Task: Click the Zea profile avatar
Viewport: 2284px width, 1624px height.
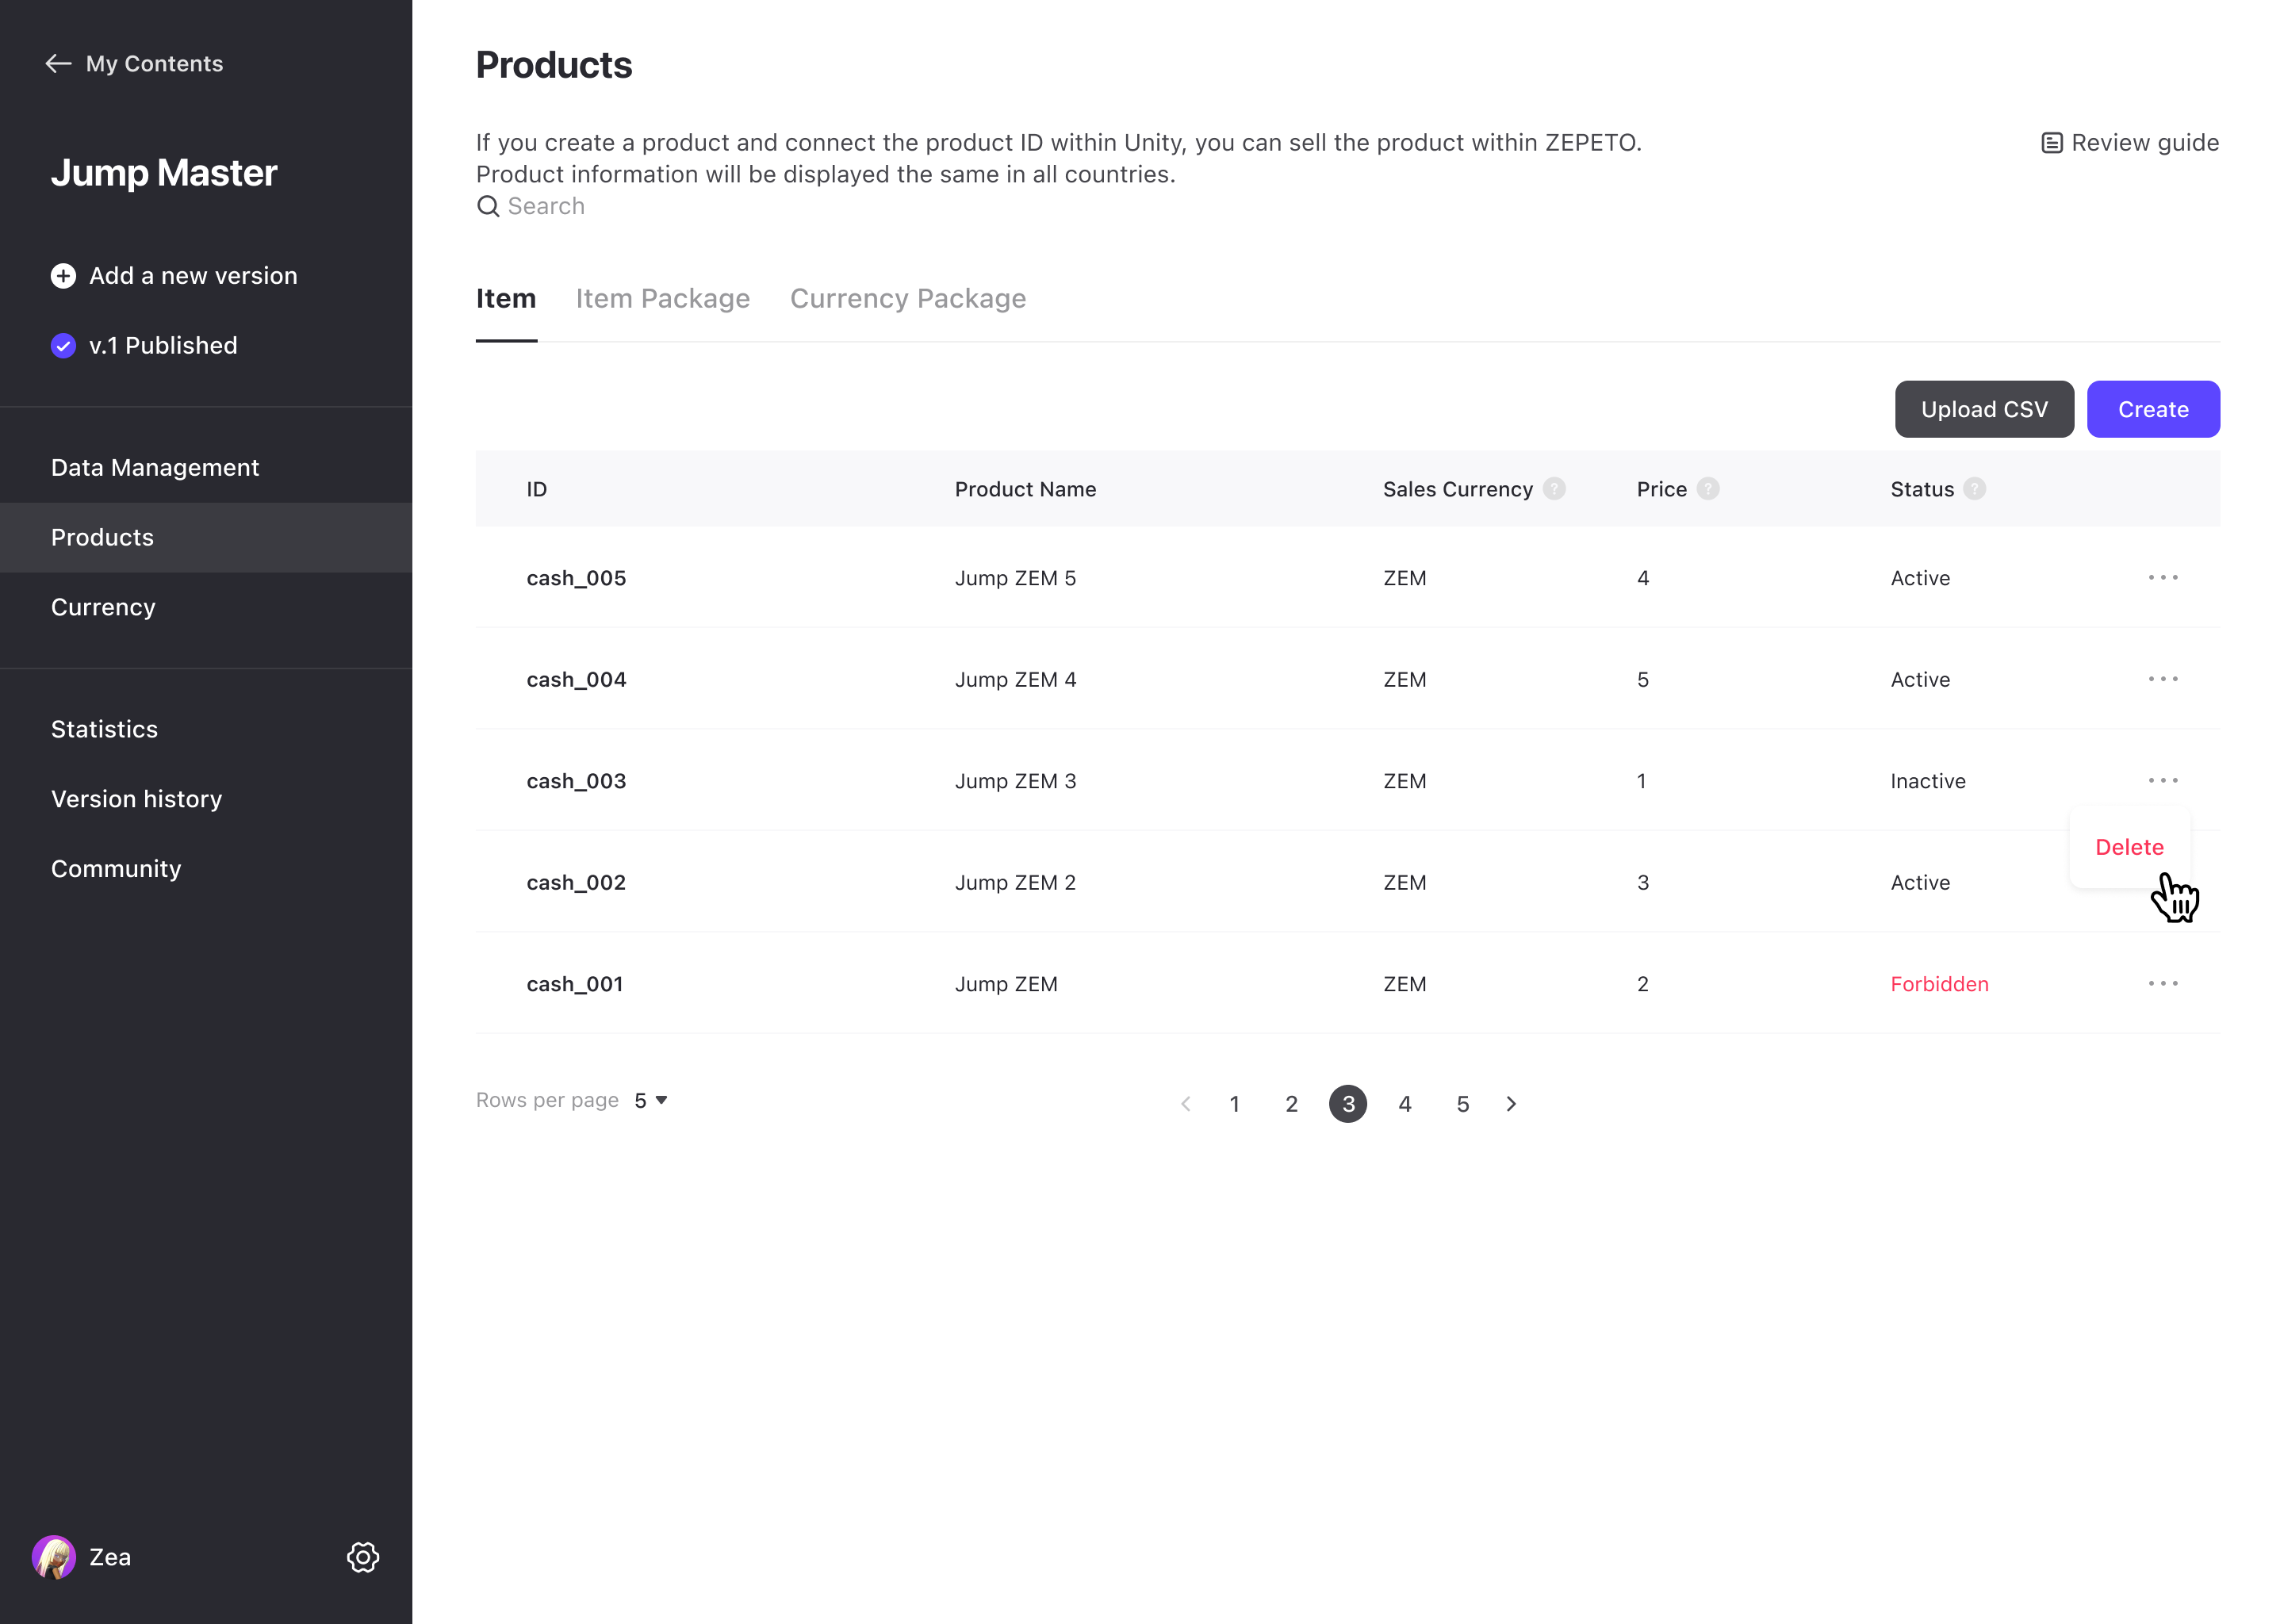Action: (x=54, y=1557)
